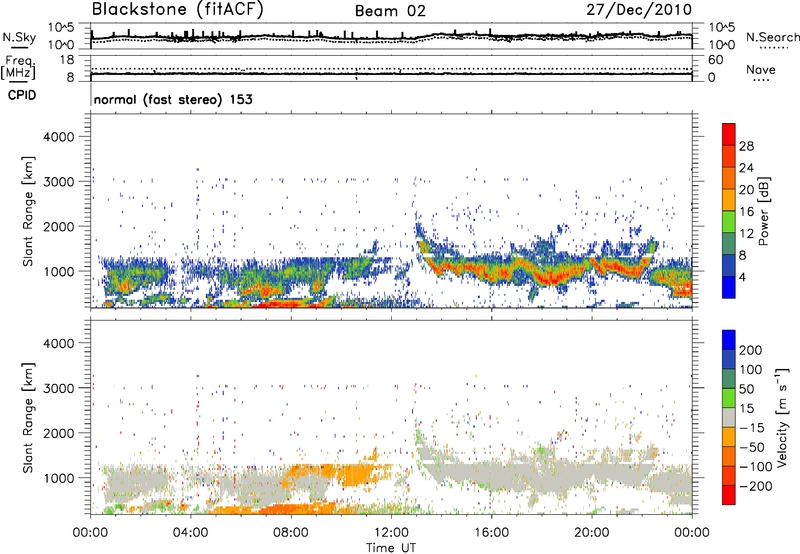This screenshot has height=554, width=800.
Task: Click the 'Velocity [m s-1]' color bar label
Action: (782, 417)
